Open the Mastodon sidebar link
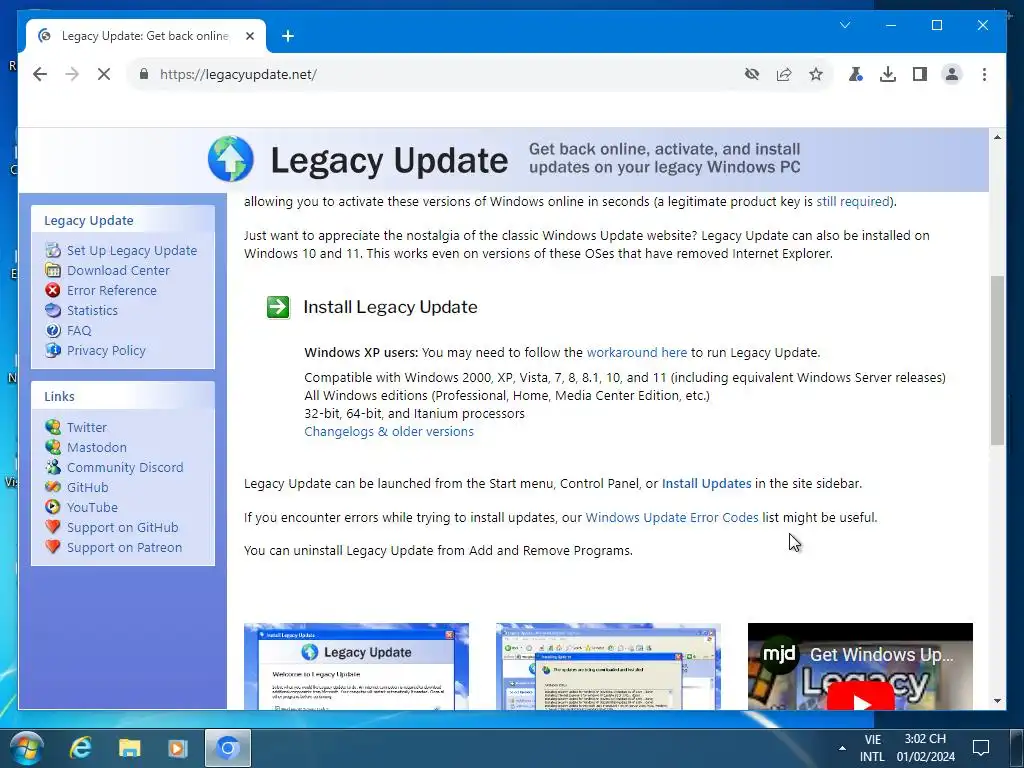Image resolution: width=1024 pixels, height=768 pixels. (x=97, y=447)
